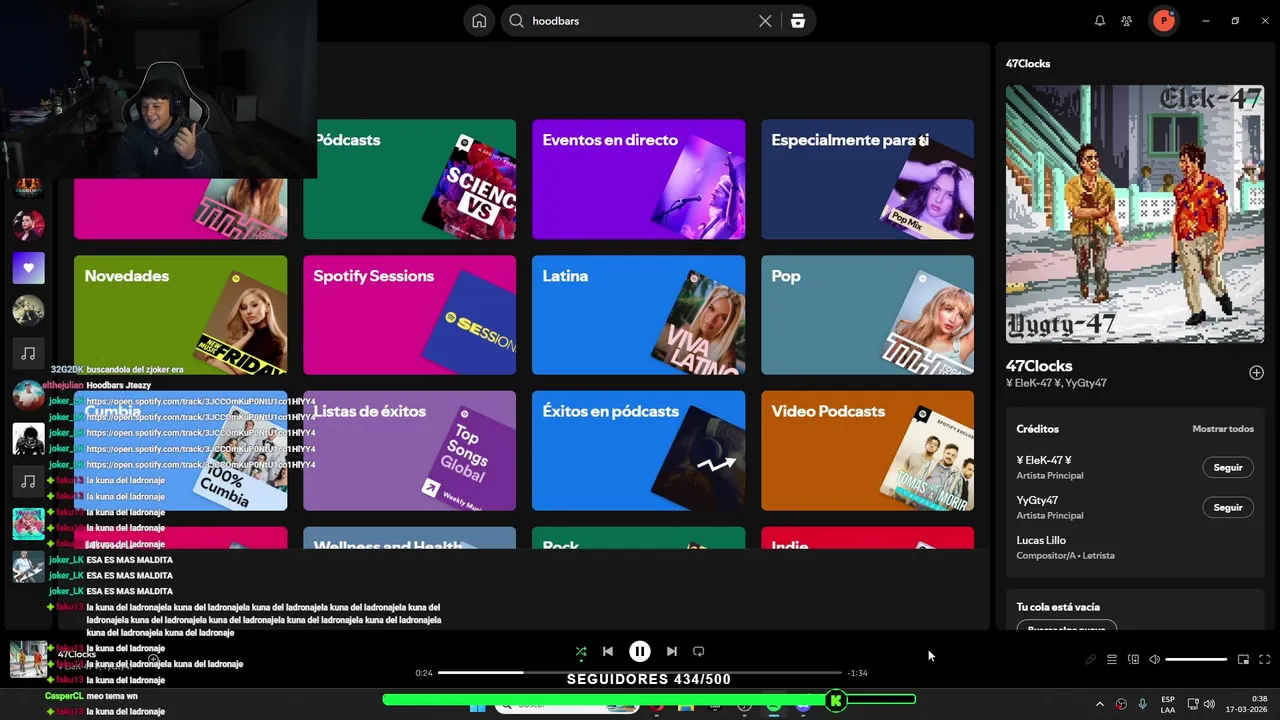1280x720 pixels.
Task: Open the Browse icon beside search
Action: pyautogui.click(x=797, y=21)
